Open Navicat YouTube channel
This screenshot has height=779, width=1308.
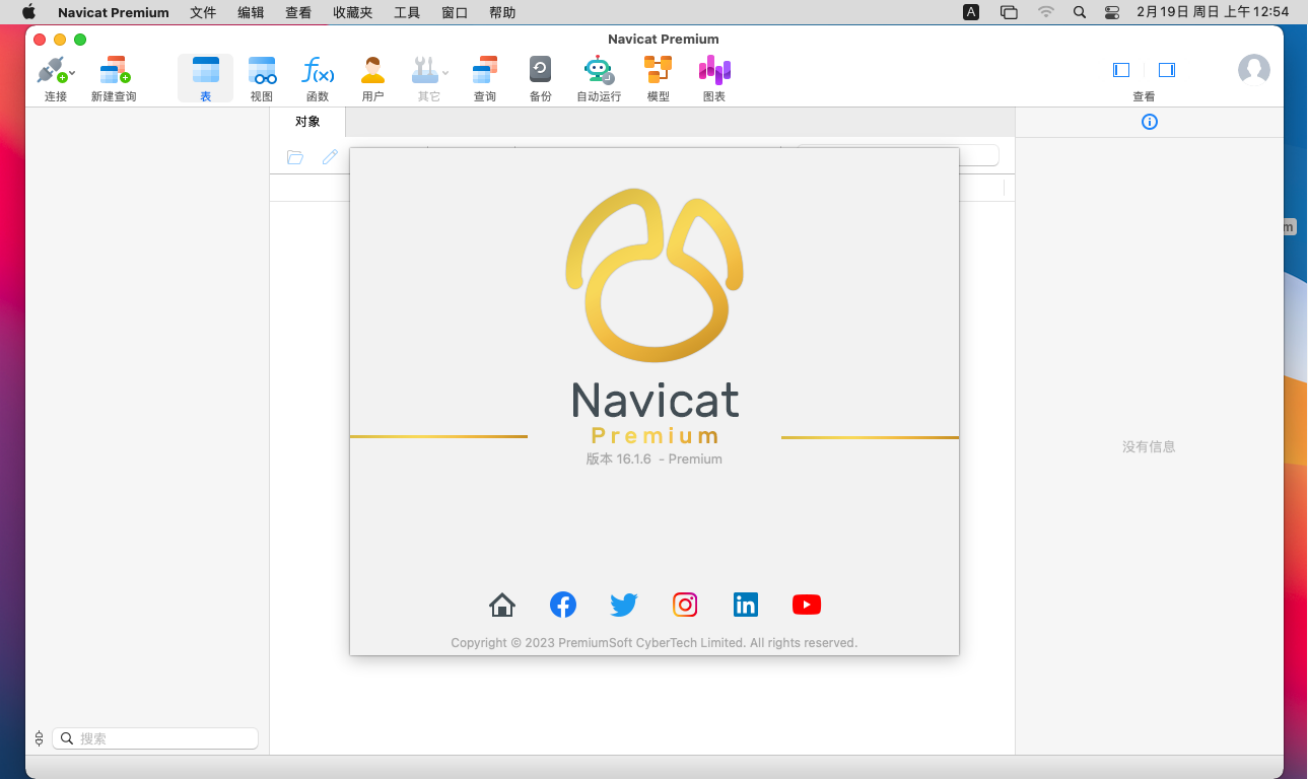tap(807, 605)
